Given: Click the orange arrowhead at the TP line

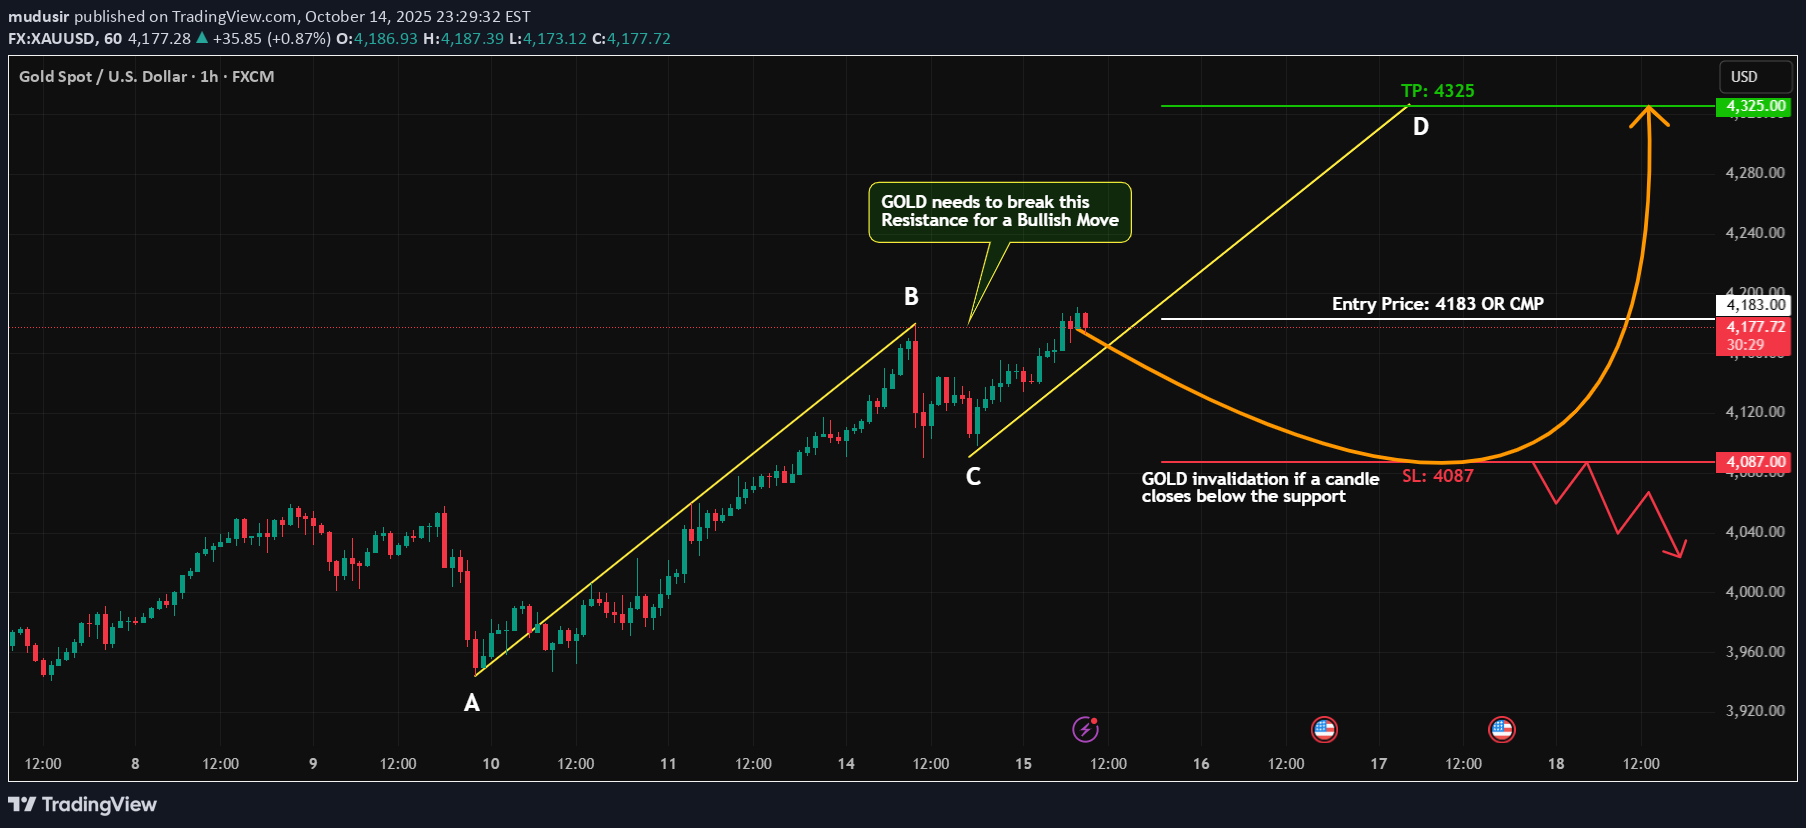Looking at the screenshot, I should (1649, 115).
